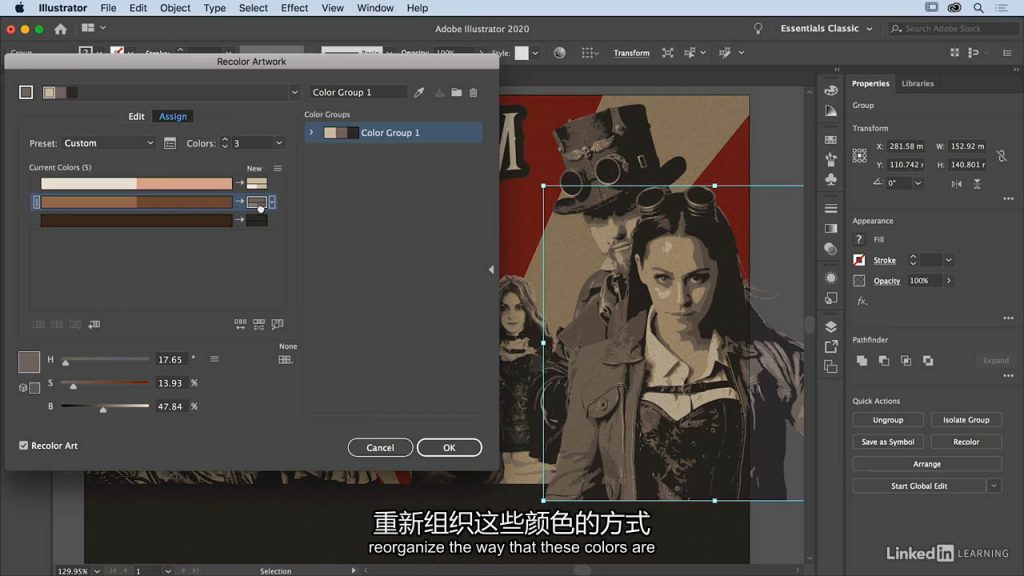Screen dimensions: 1024x576
Task: Click the Ungroup quick action
Action: [x=888, y=420]
